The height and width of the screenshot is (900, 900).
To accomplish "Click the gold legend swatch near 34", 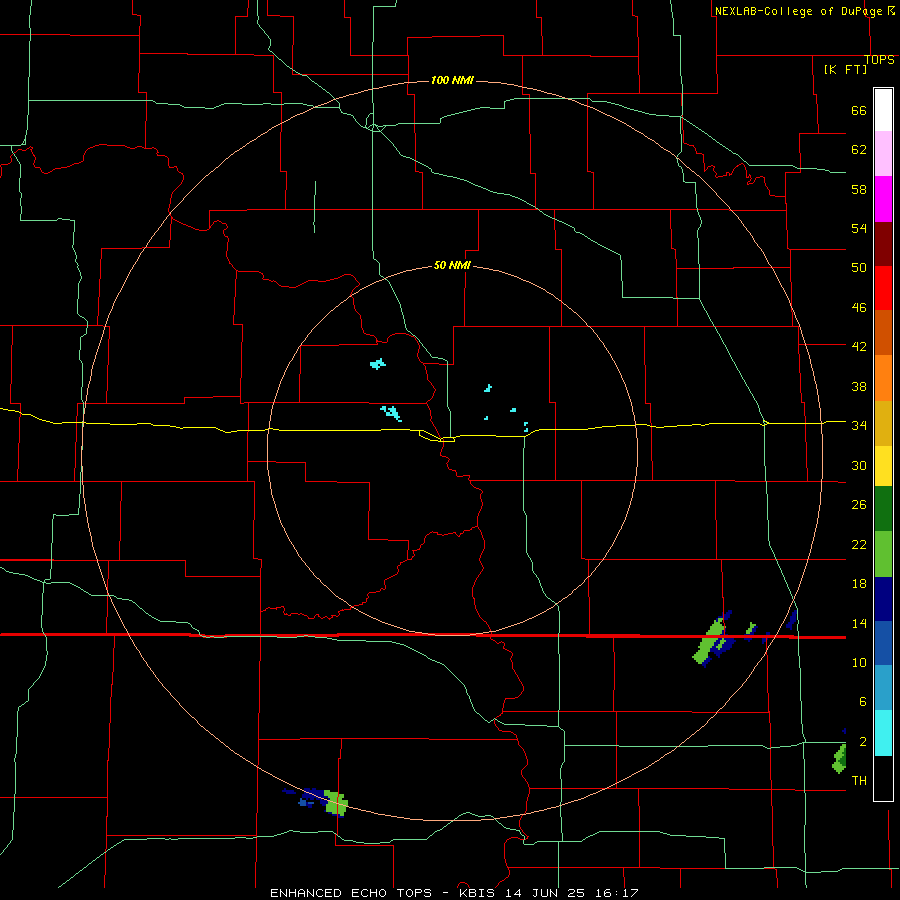I will (x=883, y=423).
